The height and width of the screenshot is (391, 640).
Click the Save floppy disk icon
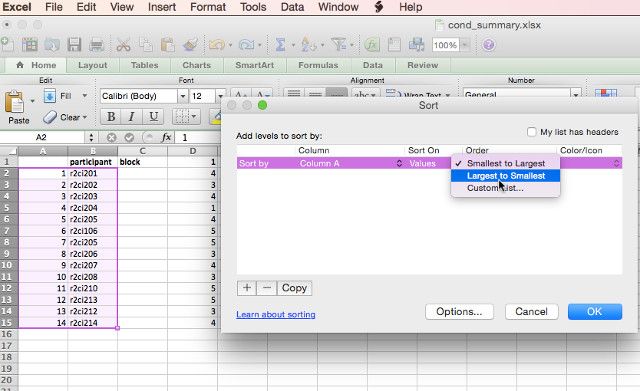click(74, 44)
